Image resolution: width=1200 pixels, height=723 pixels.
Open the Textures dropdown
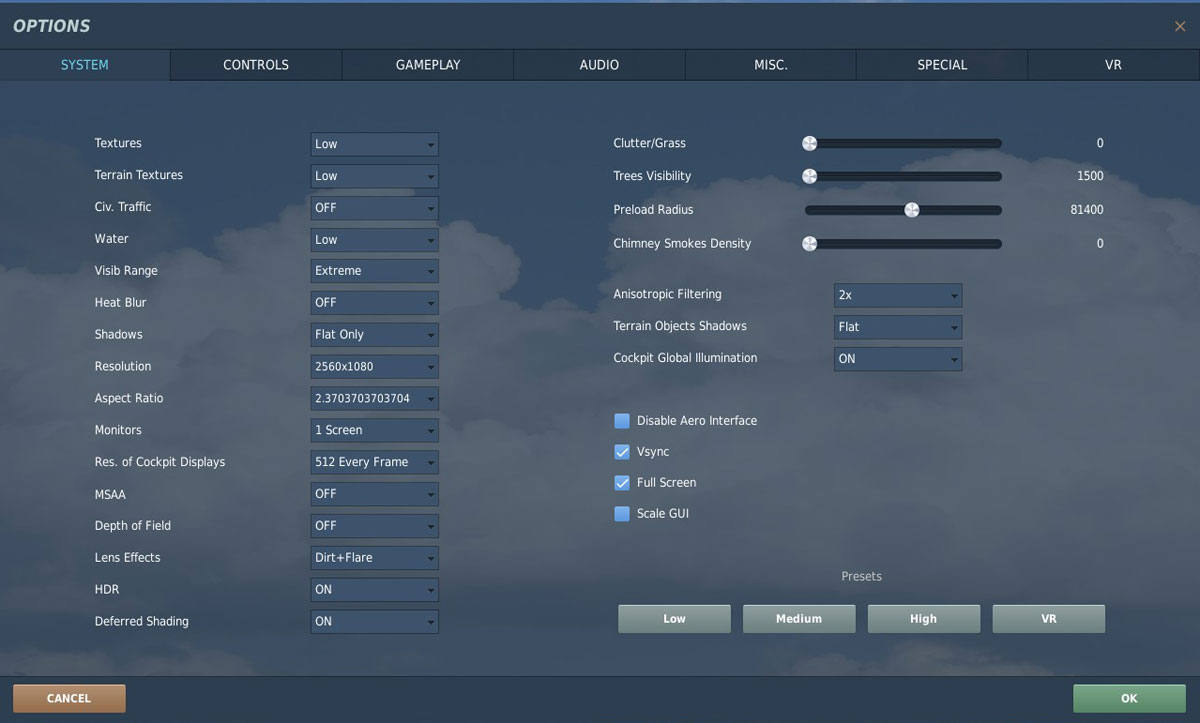[374, 144]
